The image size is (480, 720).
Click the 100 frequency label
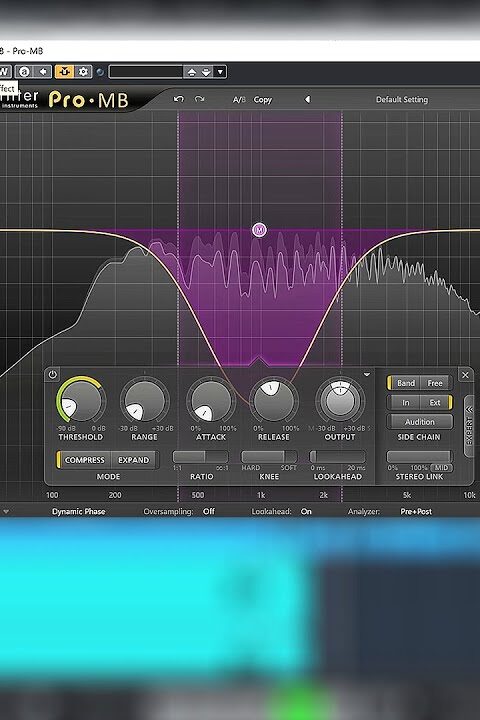pyautogui.click(x=52, y=495)
